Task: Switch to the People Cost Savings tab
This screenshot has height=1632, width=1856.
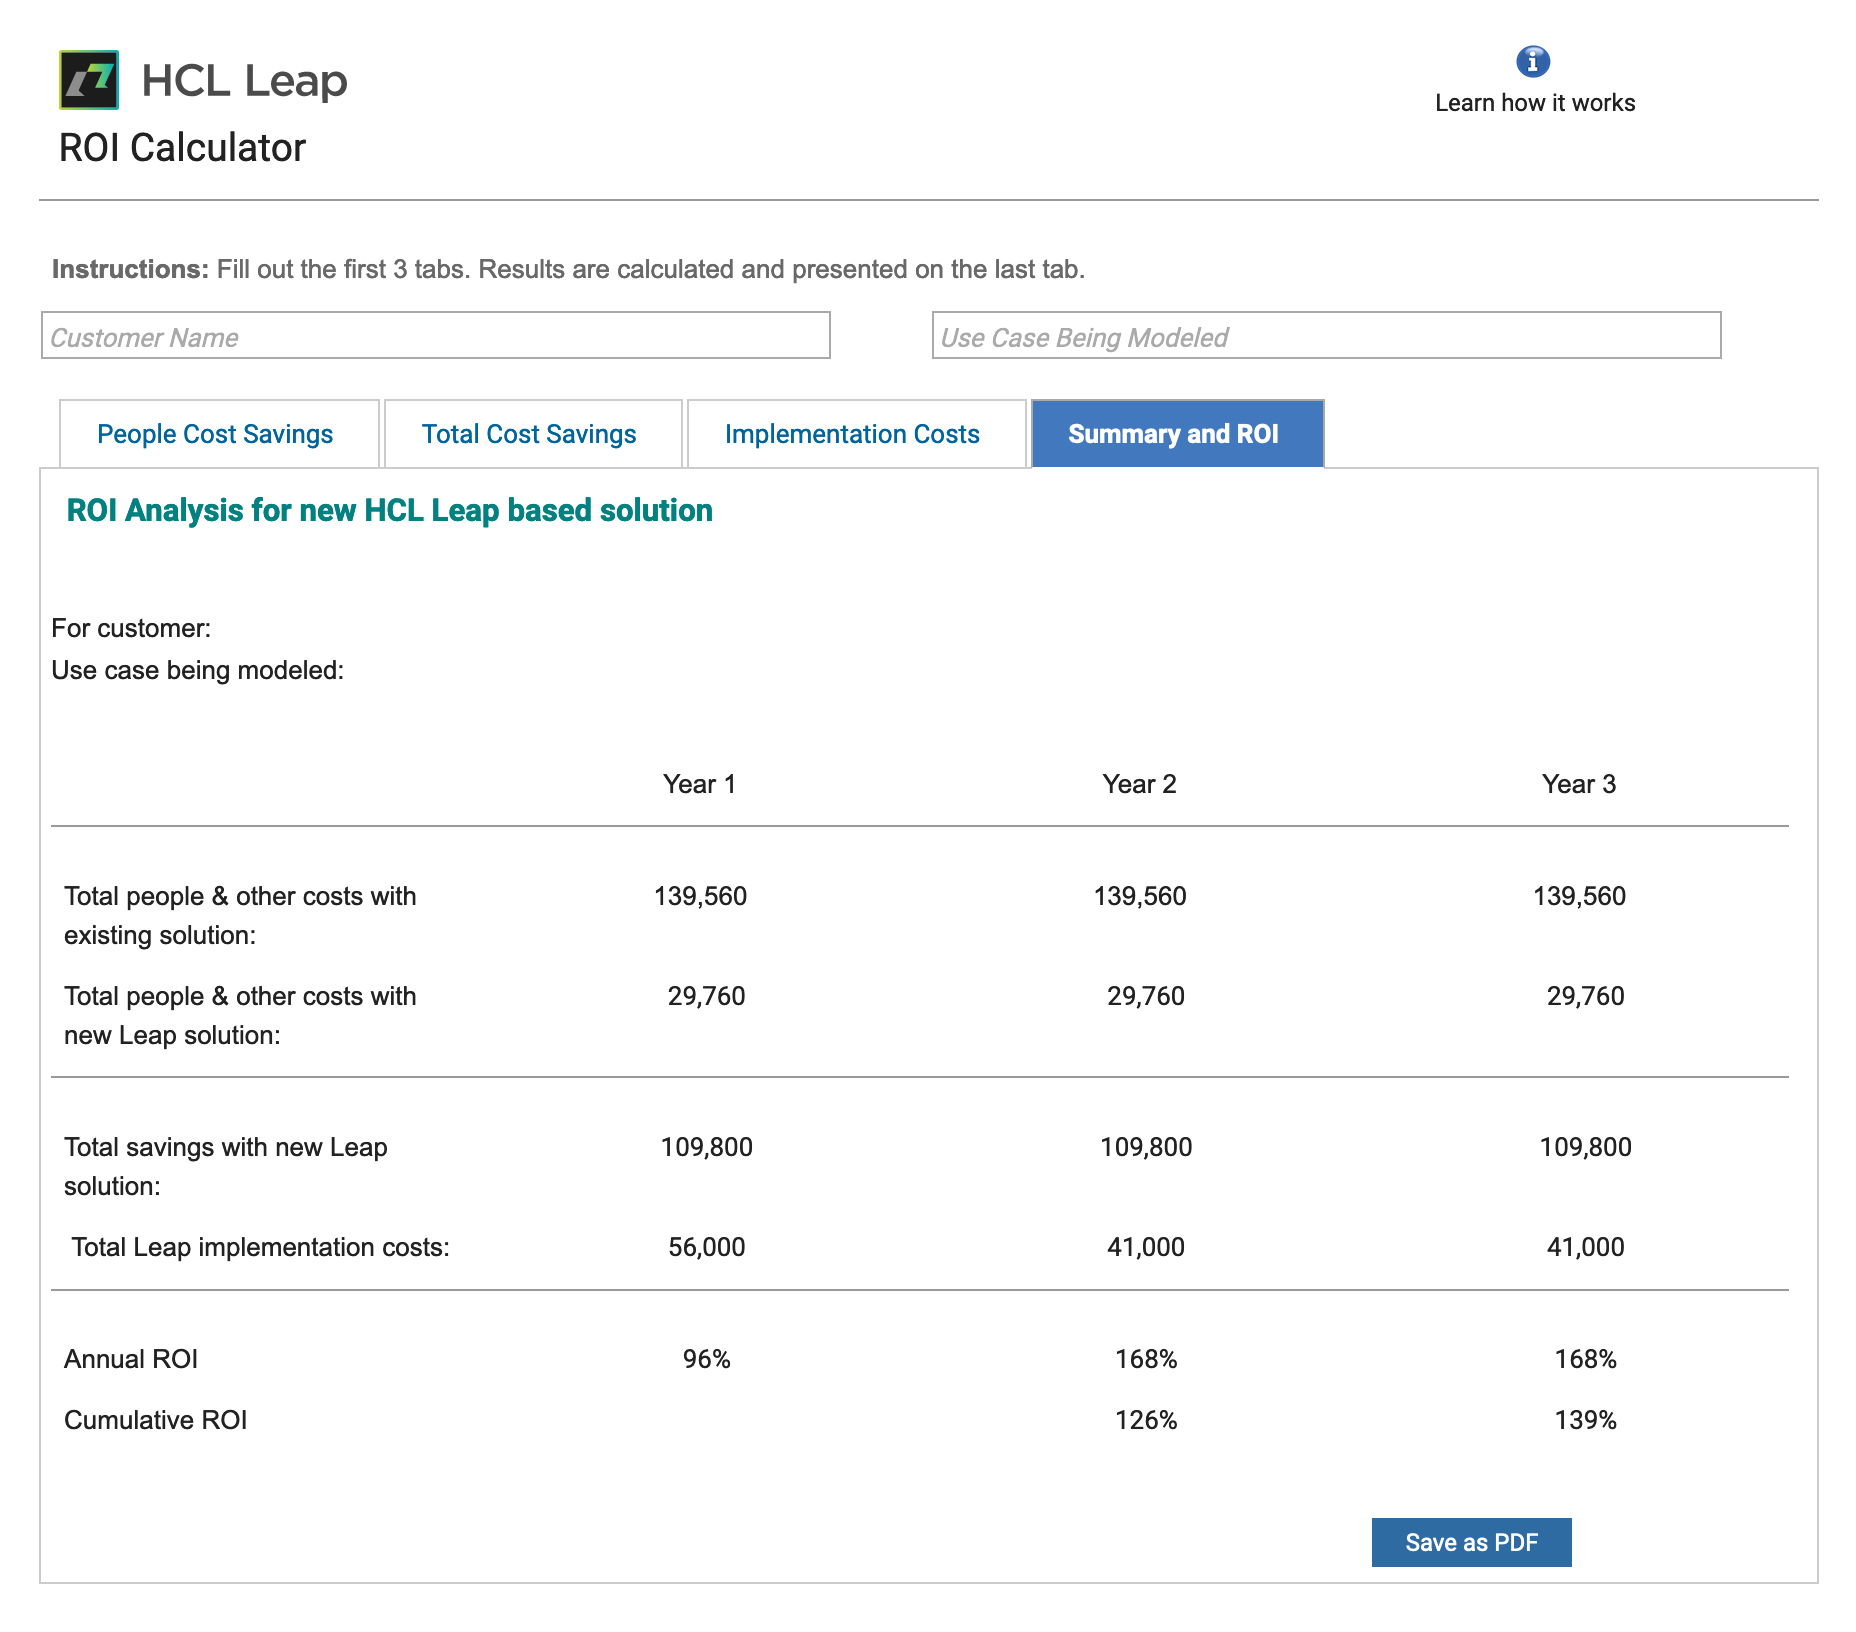Action: click(x=219, y=434)
